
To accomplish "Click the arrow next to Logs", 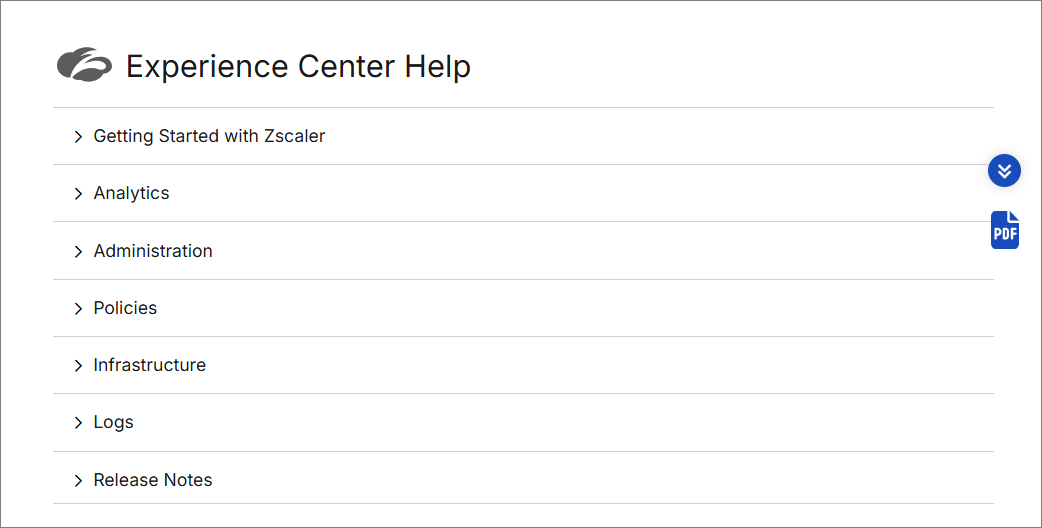I will pyautogui.click(x=78, y=423).
